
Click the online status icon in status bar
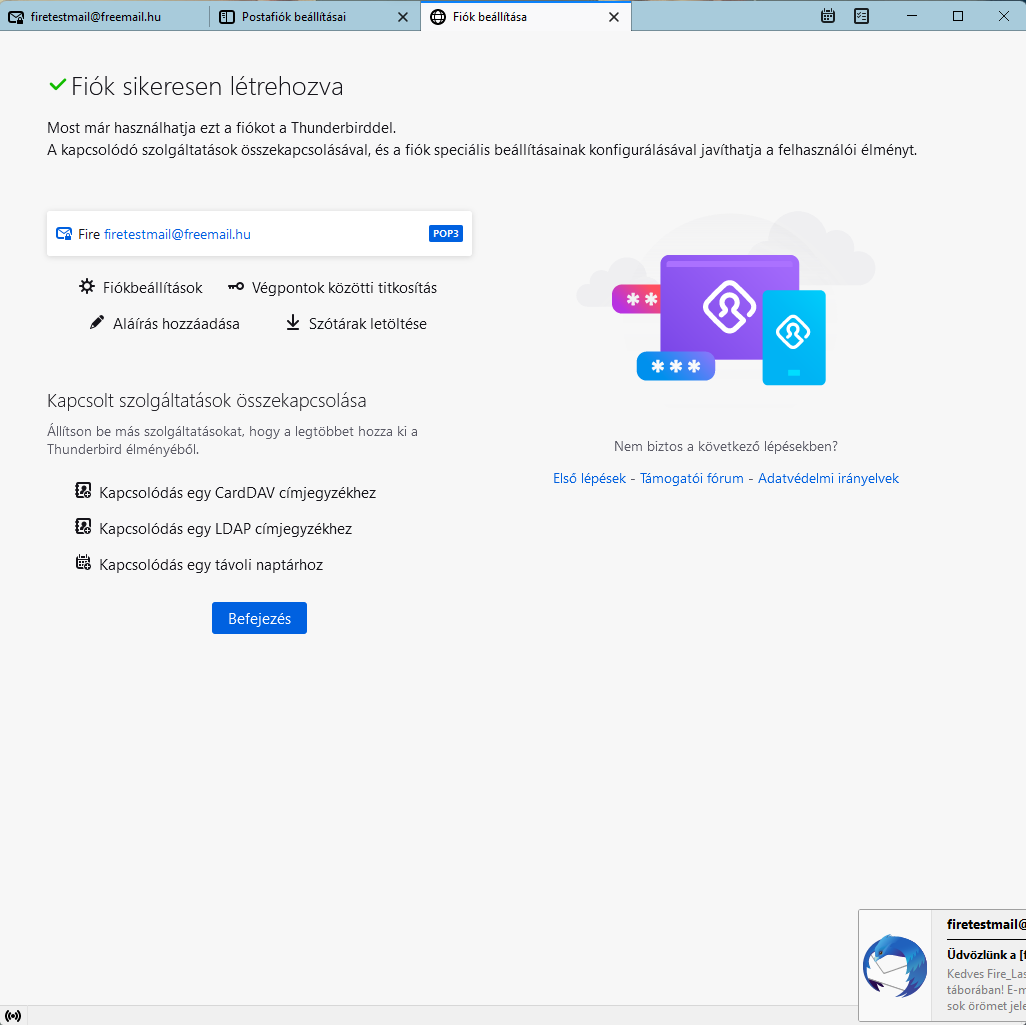(x=13, y=1015)
